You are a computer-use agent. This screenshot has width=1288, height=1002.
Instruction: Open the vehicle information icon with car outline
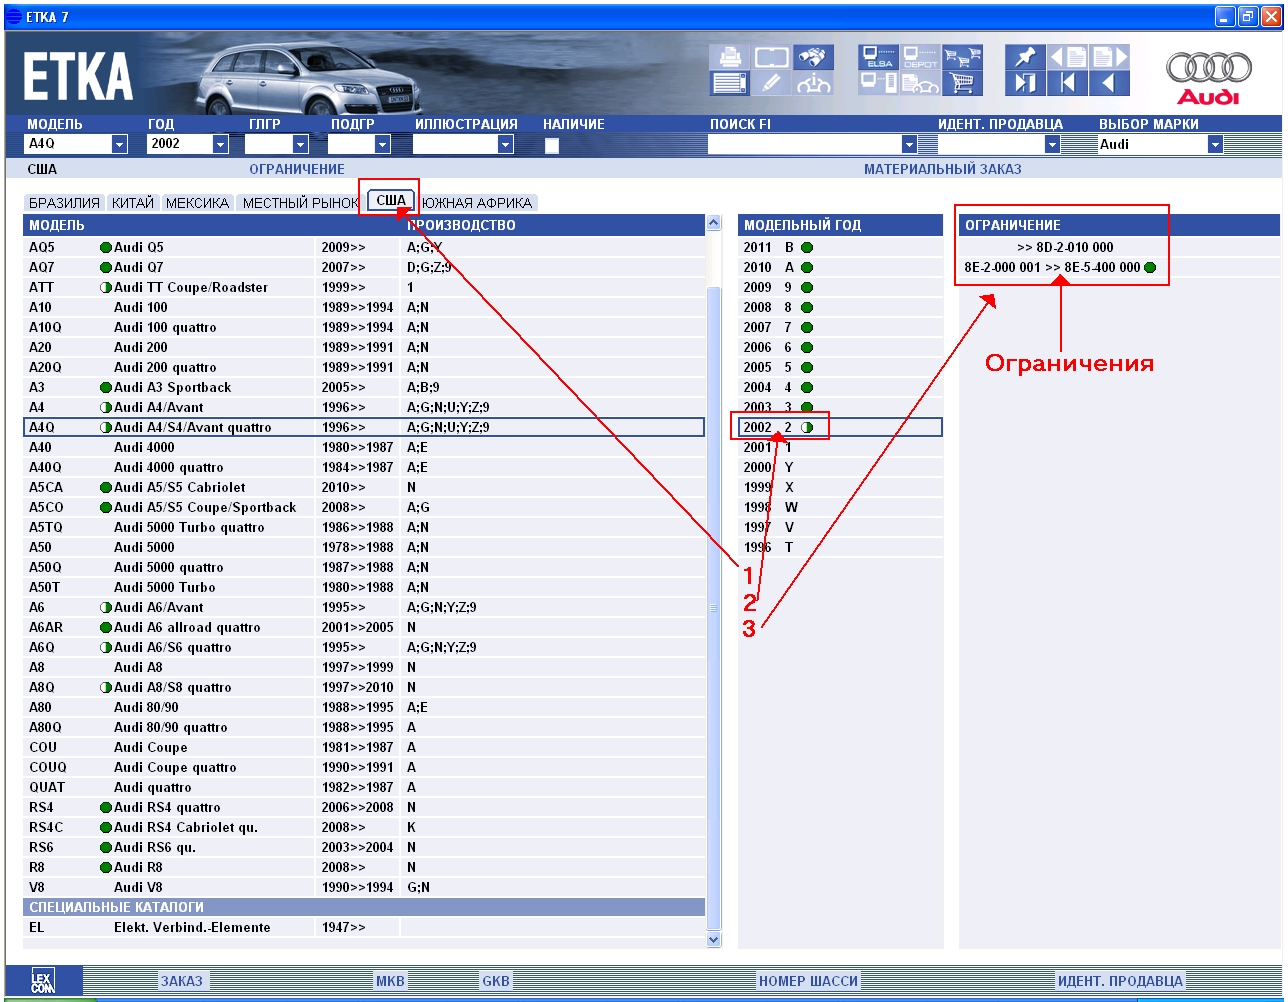pos(813,83)
